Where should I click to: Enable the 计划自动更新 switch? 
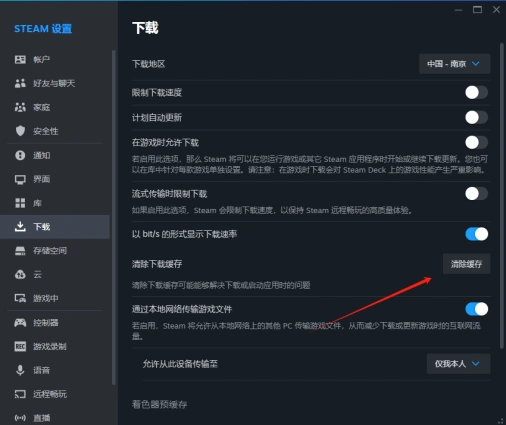476,117
